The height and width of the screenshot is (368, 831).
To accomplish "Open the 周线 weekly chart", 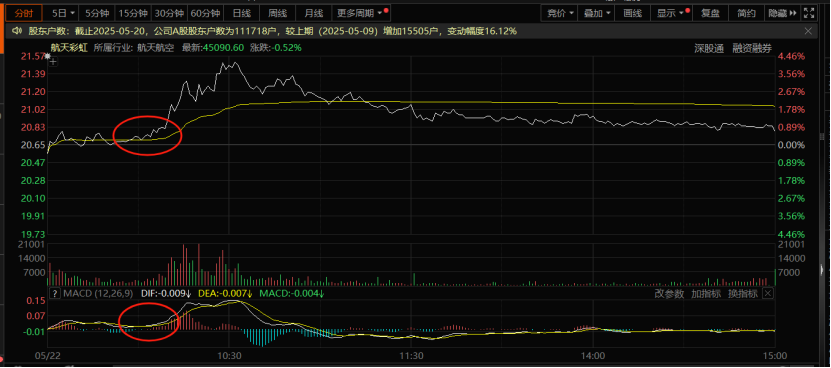I will coord(278,13).
